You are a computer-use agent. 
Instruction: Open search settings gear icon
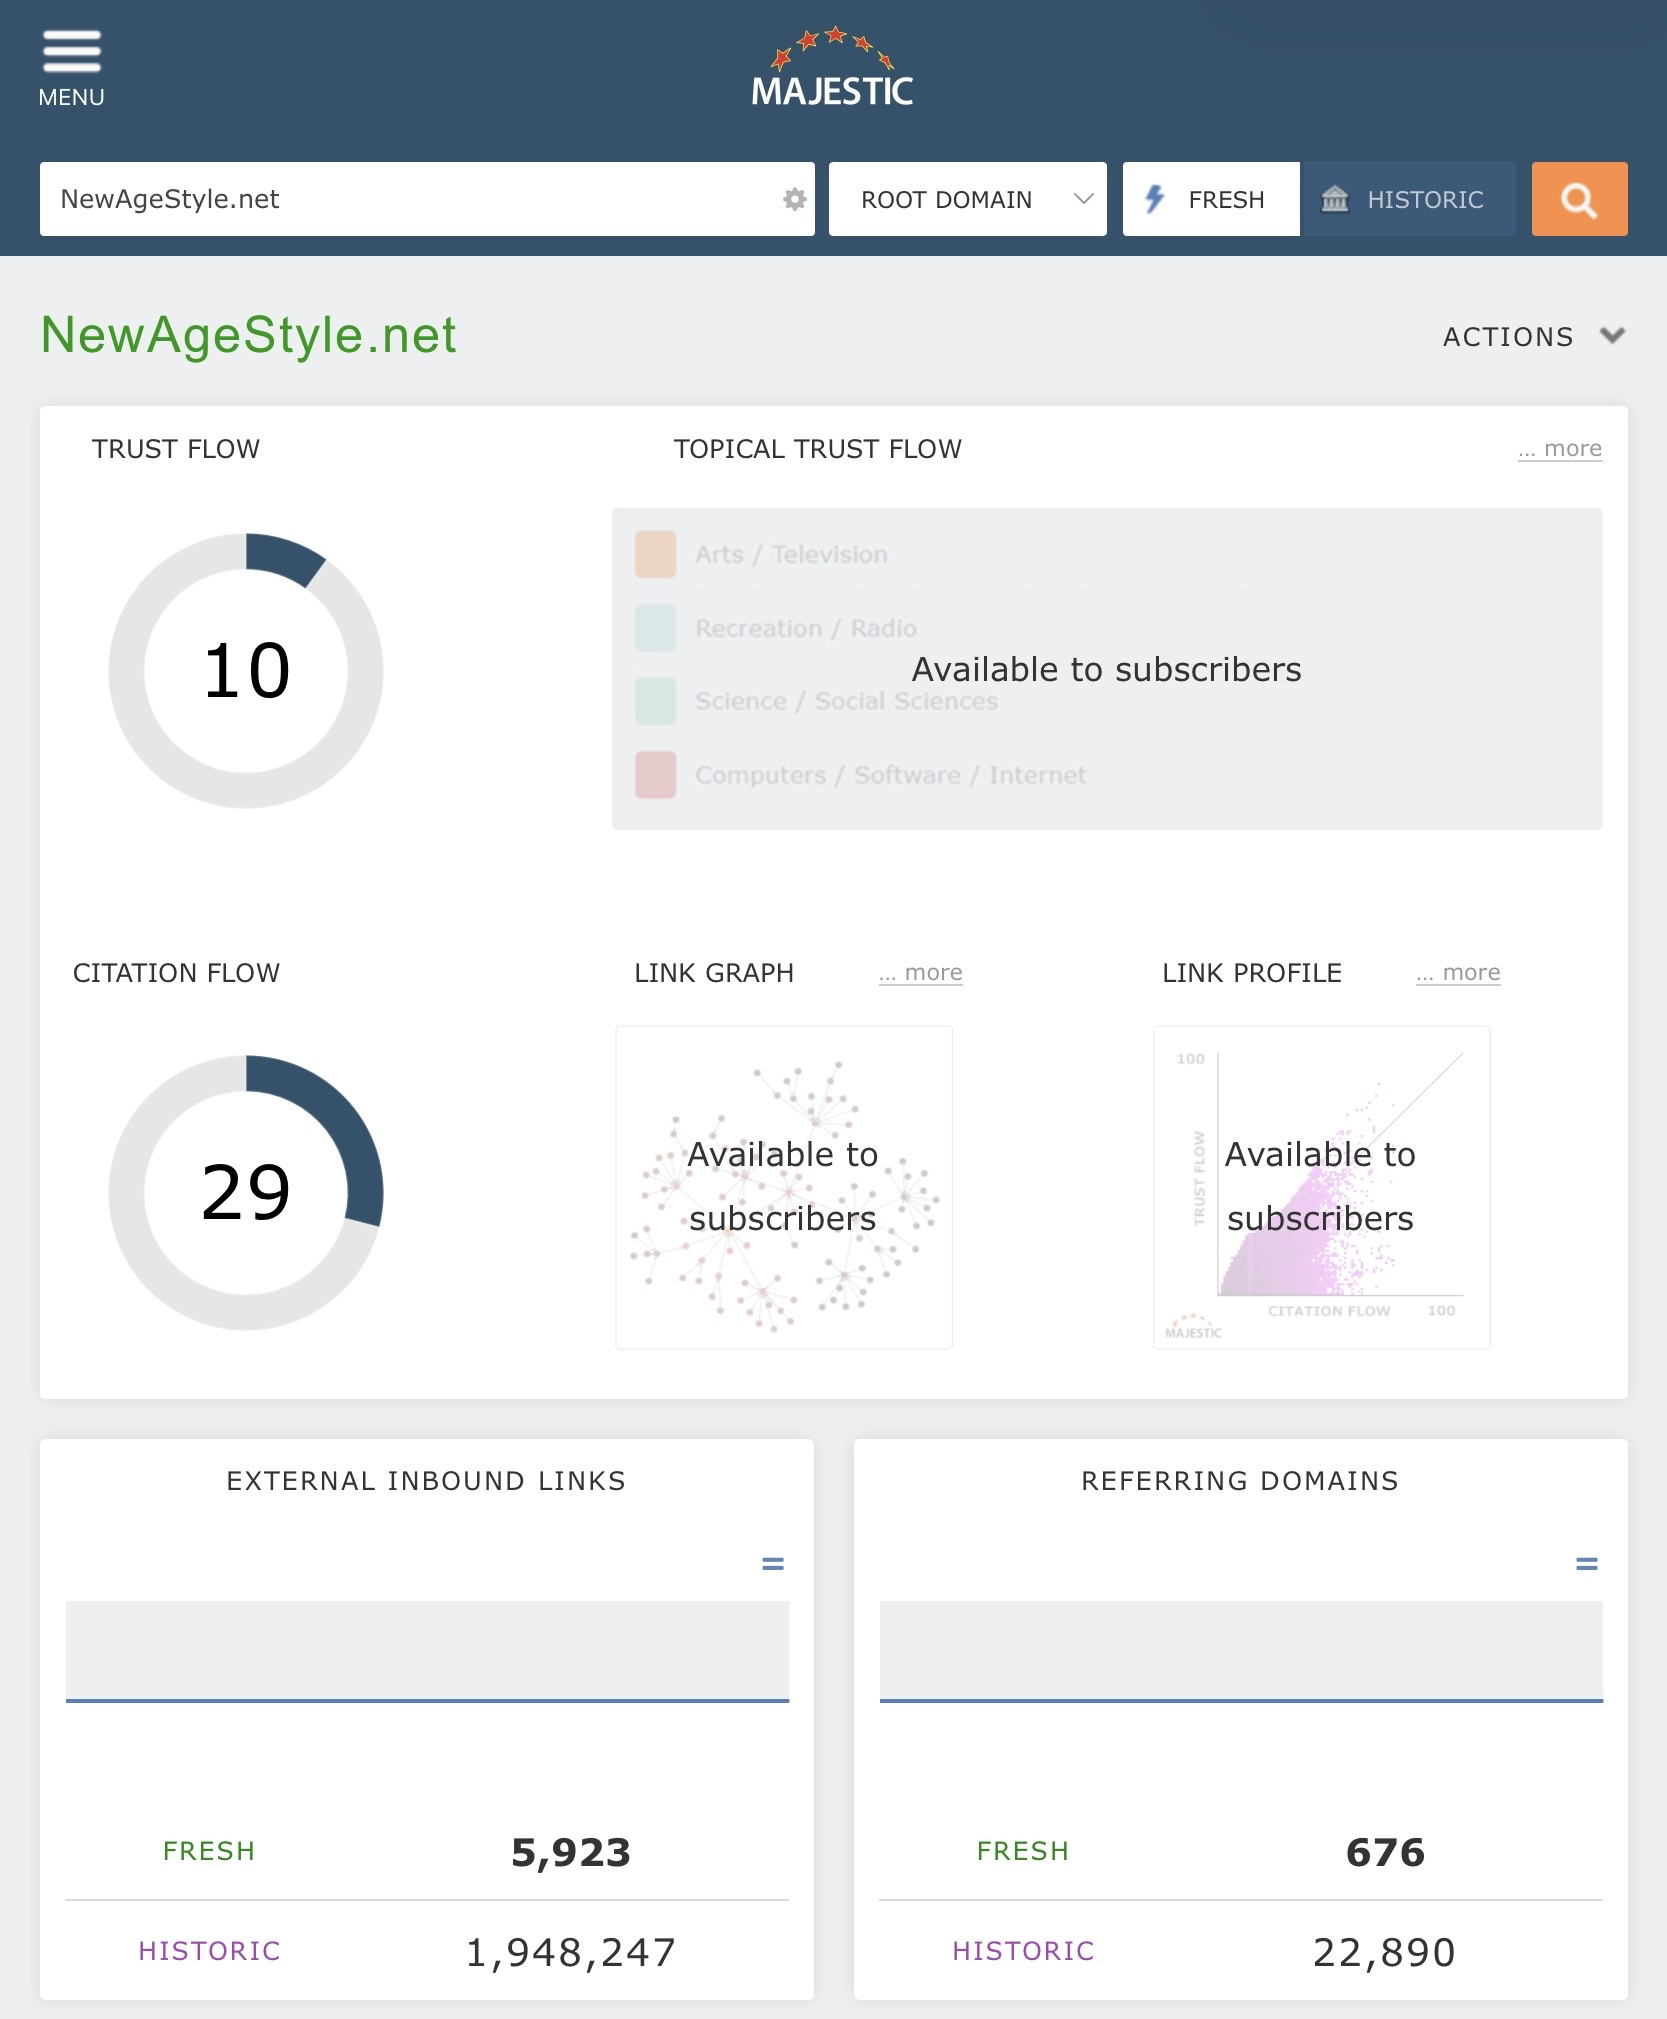[x=794, y=199]
